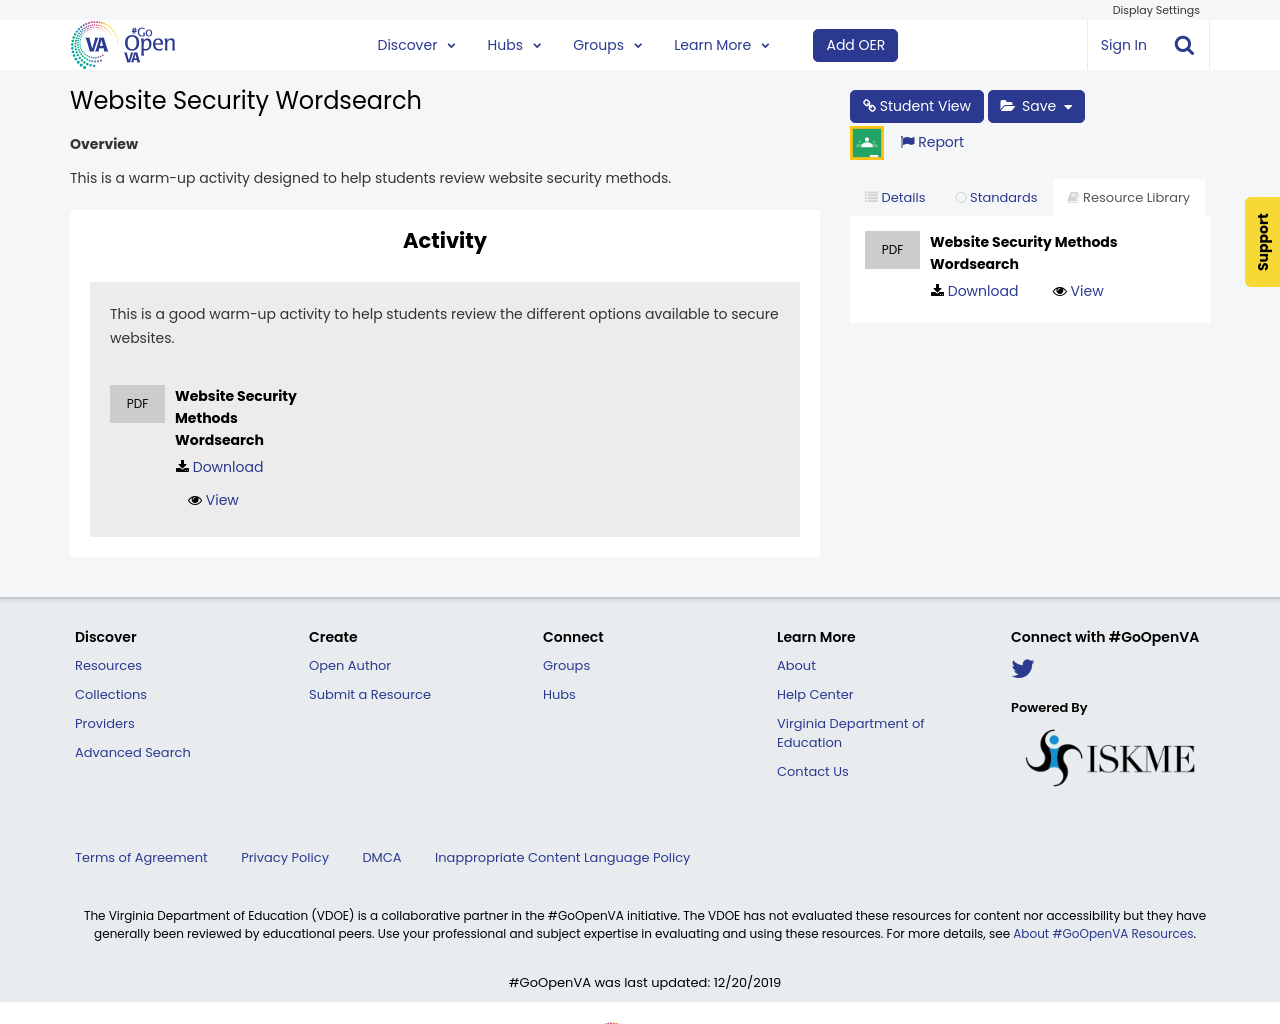
Task: Select the Resource Library tab
Action: tap(1128, 196)
